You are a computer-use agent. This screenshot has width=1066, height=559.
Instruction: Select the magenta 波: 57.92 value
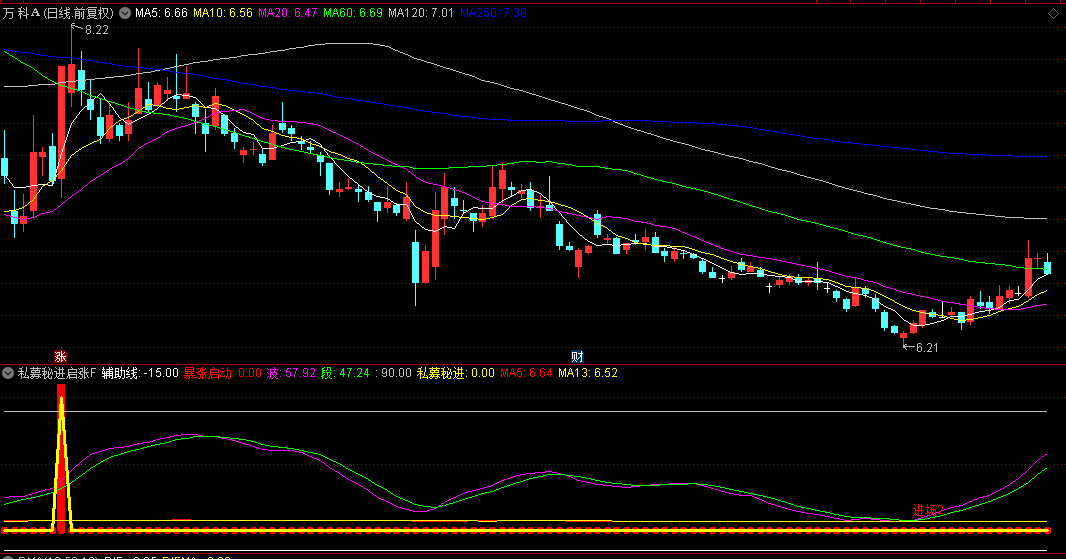tap(291, 373)
